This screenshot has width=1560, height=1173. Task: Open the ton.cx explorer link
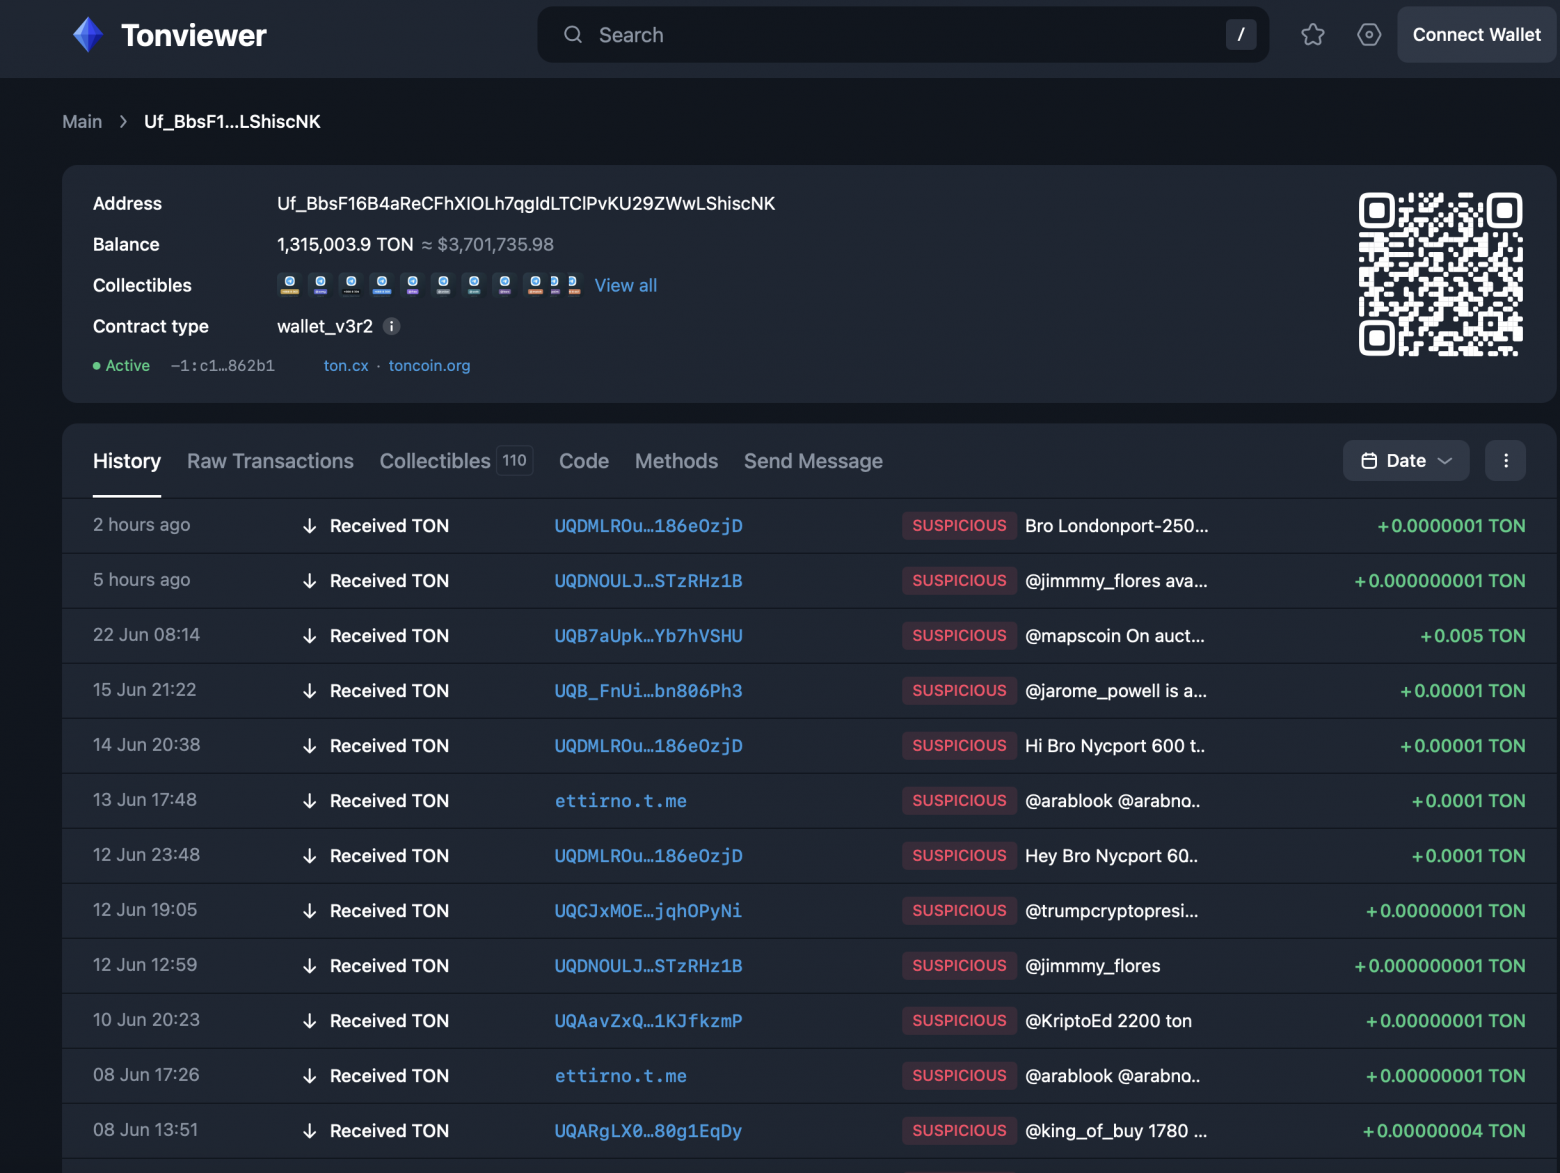pos(346,366)
